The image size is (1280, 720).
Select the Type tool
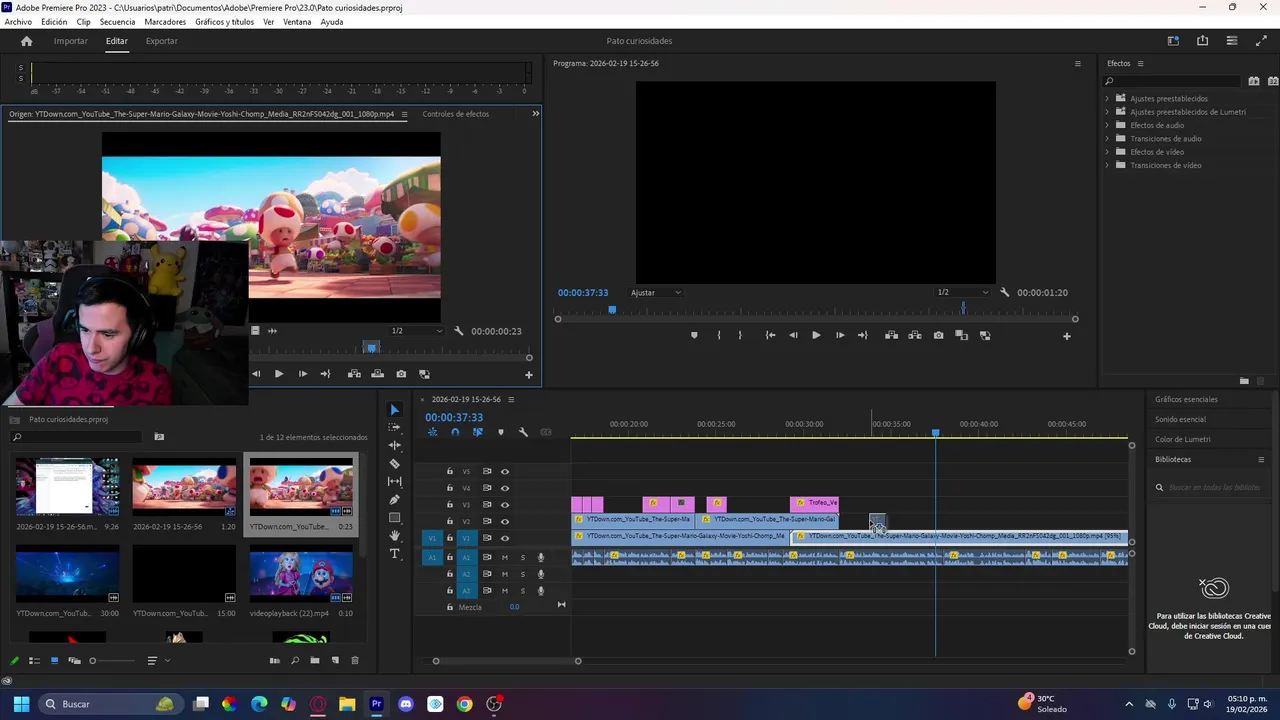point(394,553)
